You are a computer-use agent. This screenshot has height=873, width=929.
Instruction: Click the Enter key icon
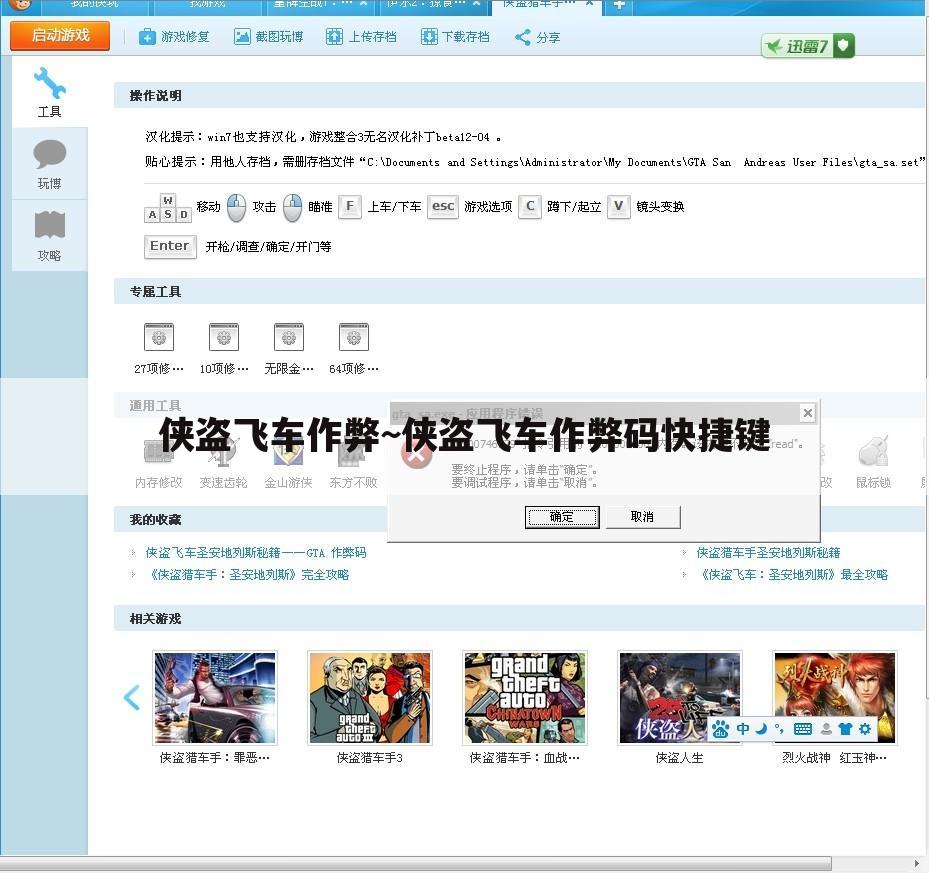tap(170, 247)
